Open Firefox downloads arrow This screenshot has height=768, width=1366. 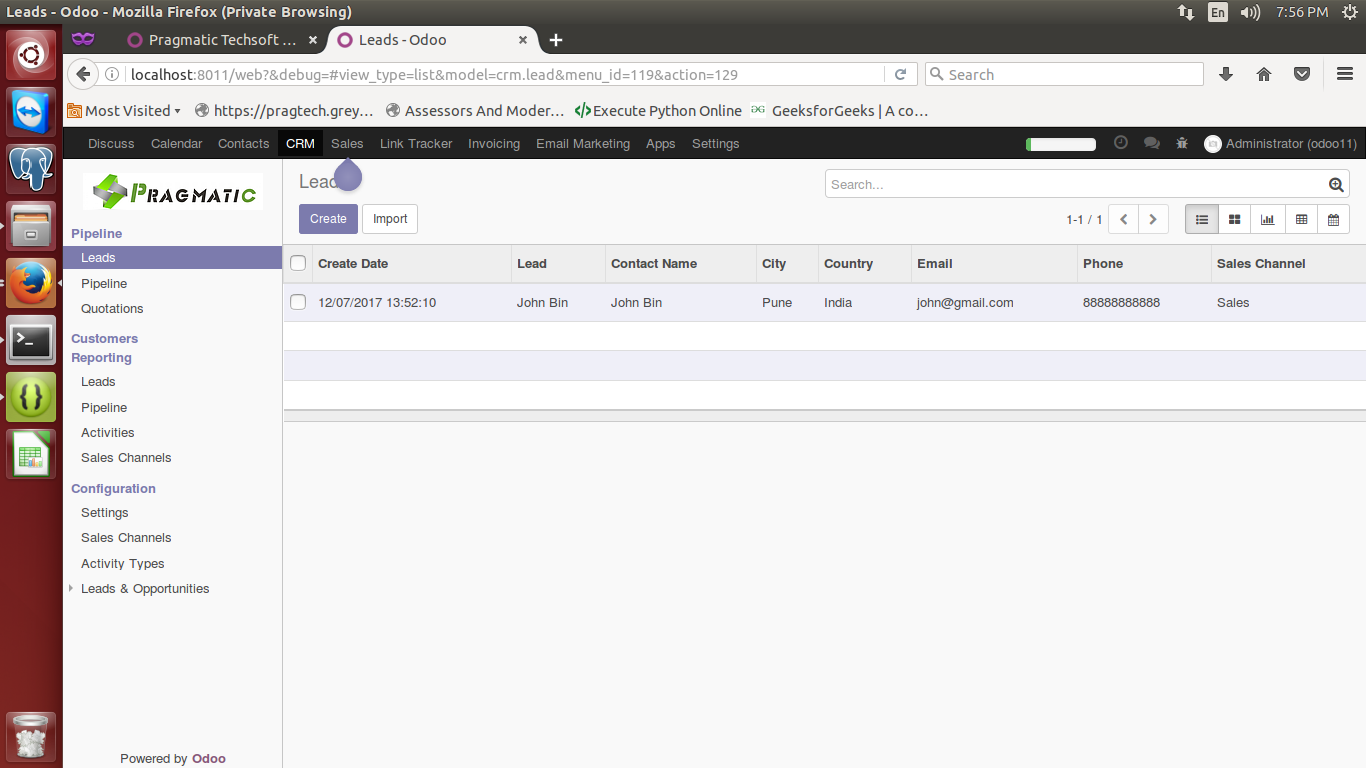(1226, 74)
